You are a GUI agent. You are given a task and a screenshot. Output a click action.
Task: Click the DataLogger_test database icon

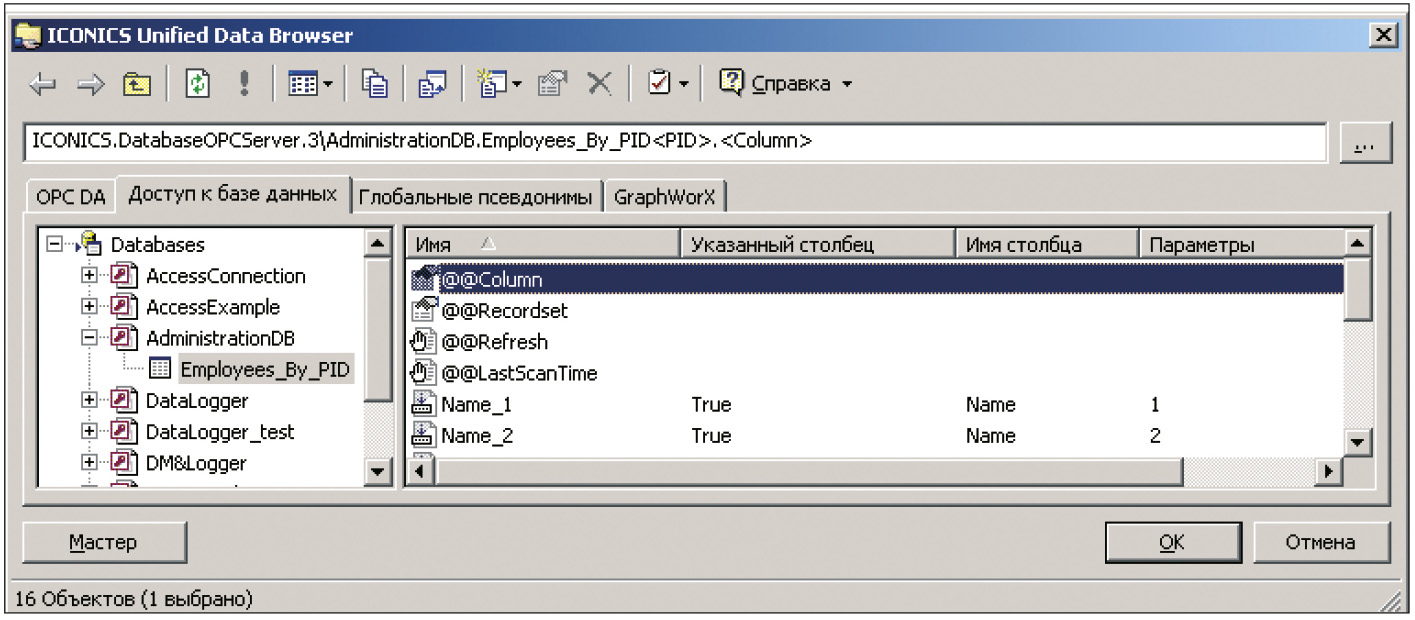125,432
